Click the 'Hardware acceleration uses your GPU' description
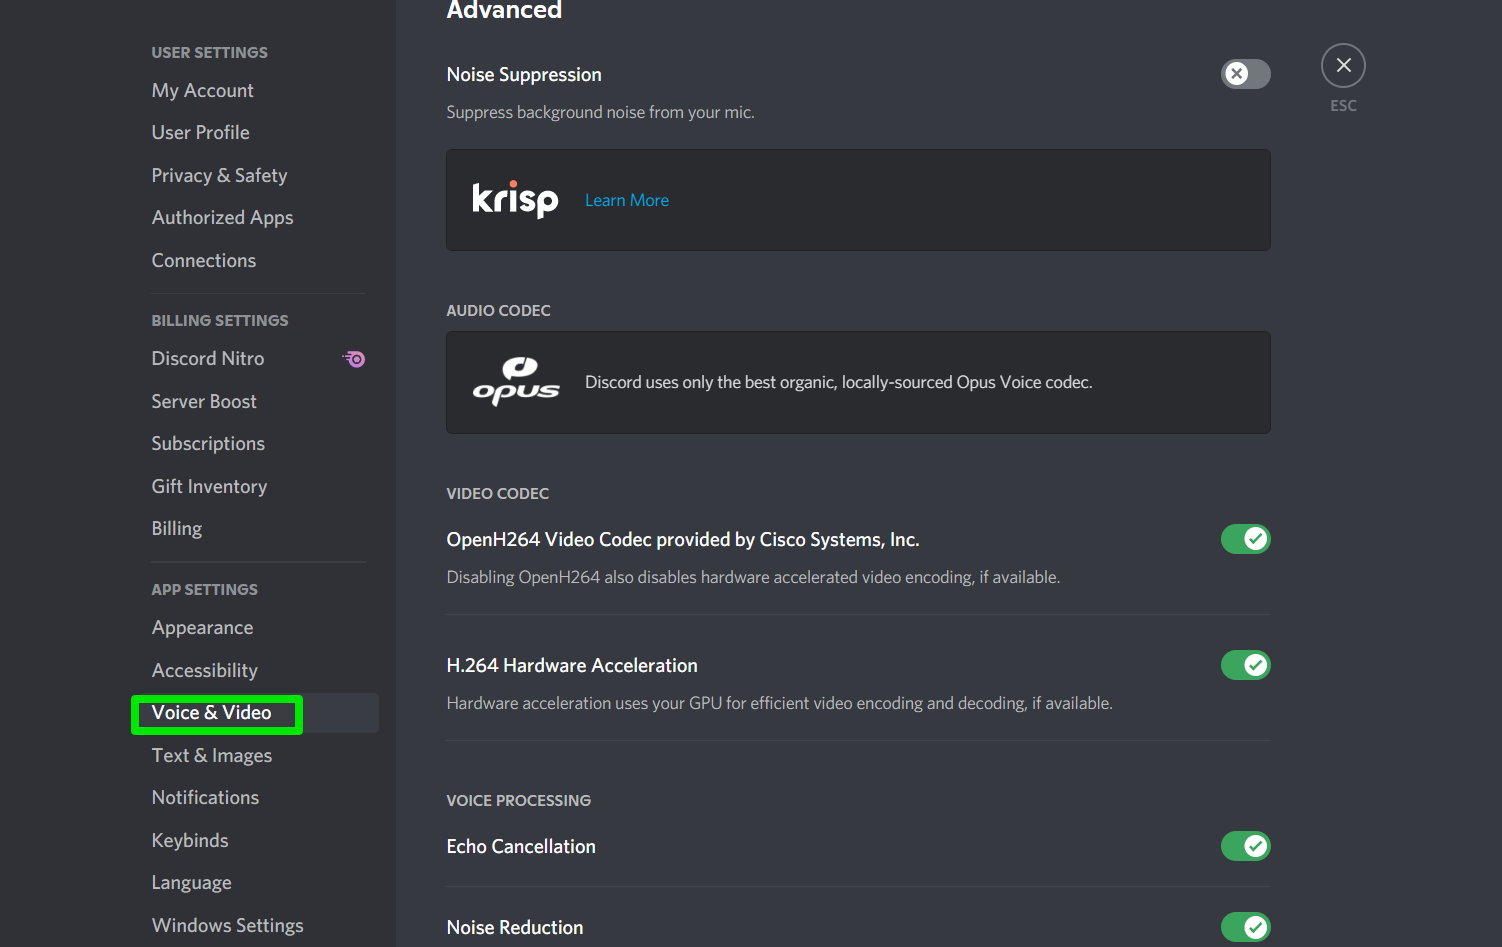1502x947 pixels. 779,704
